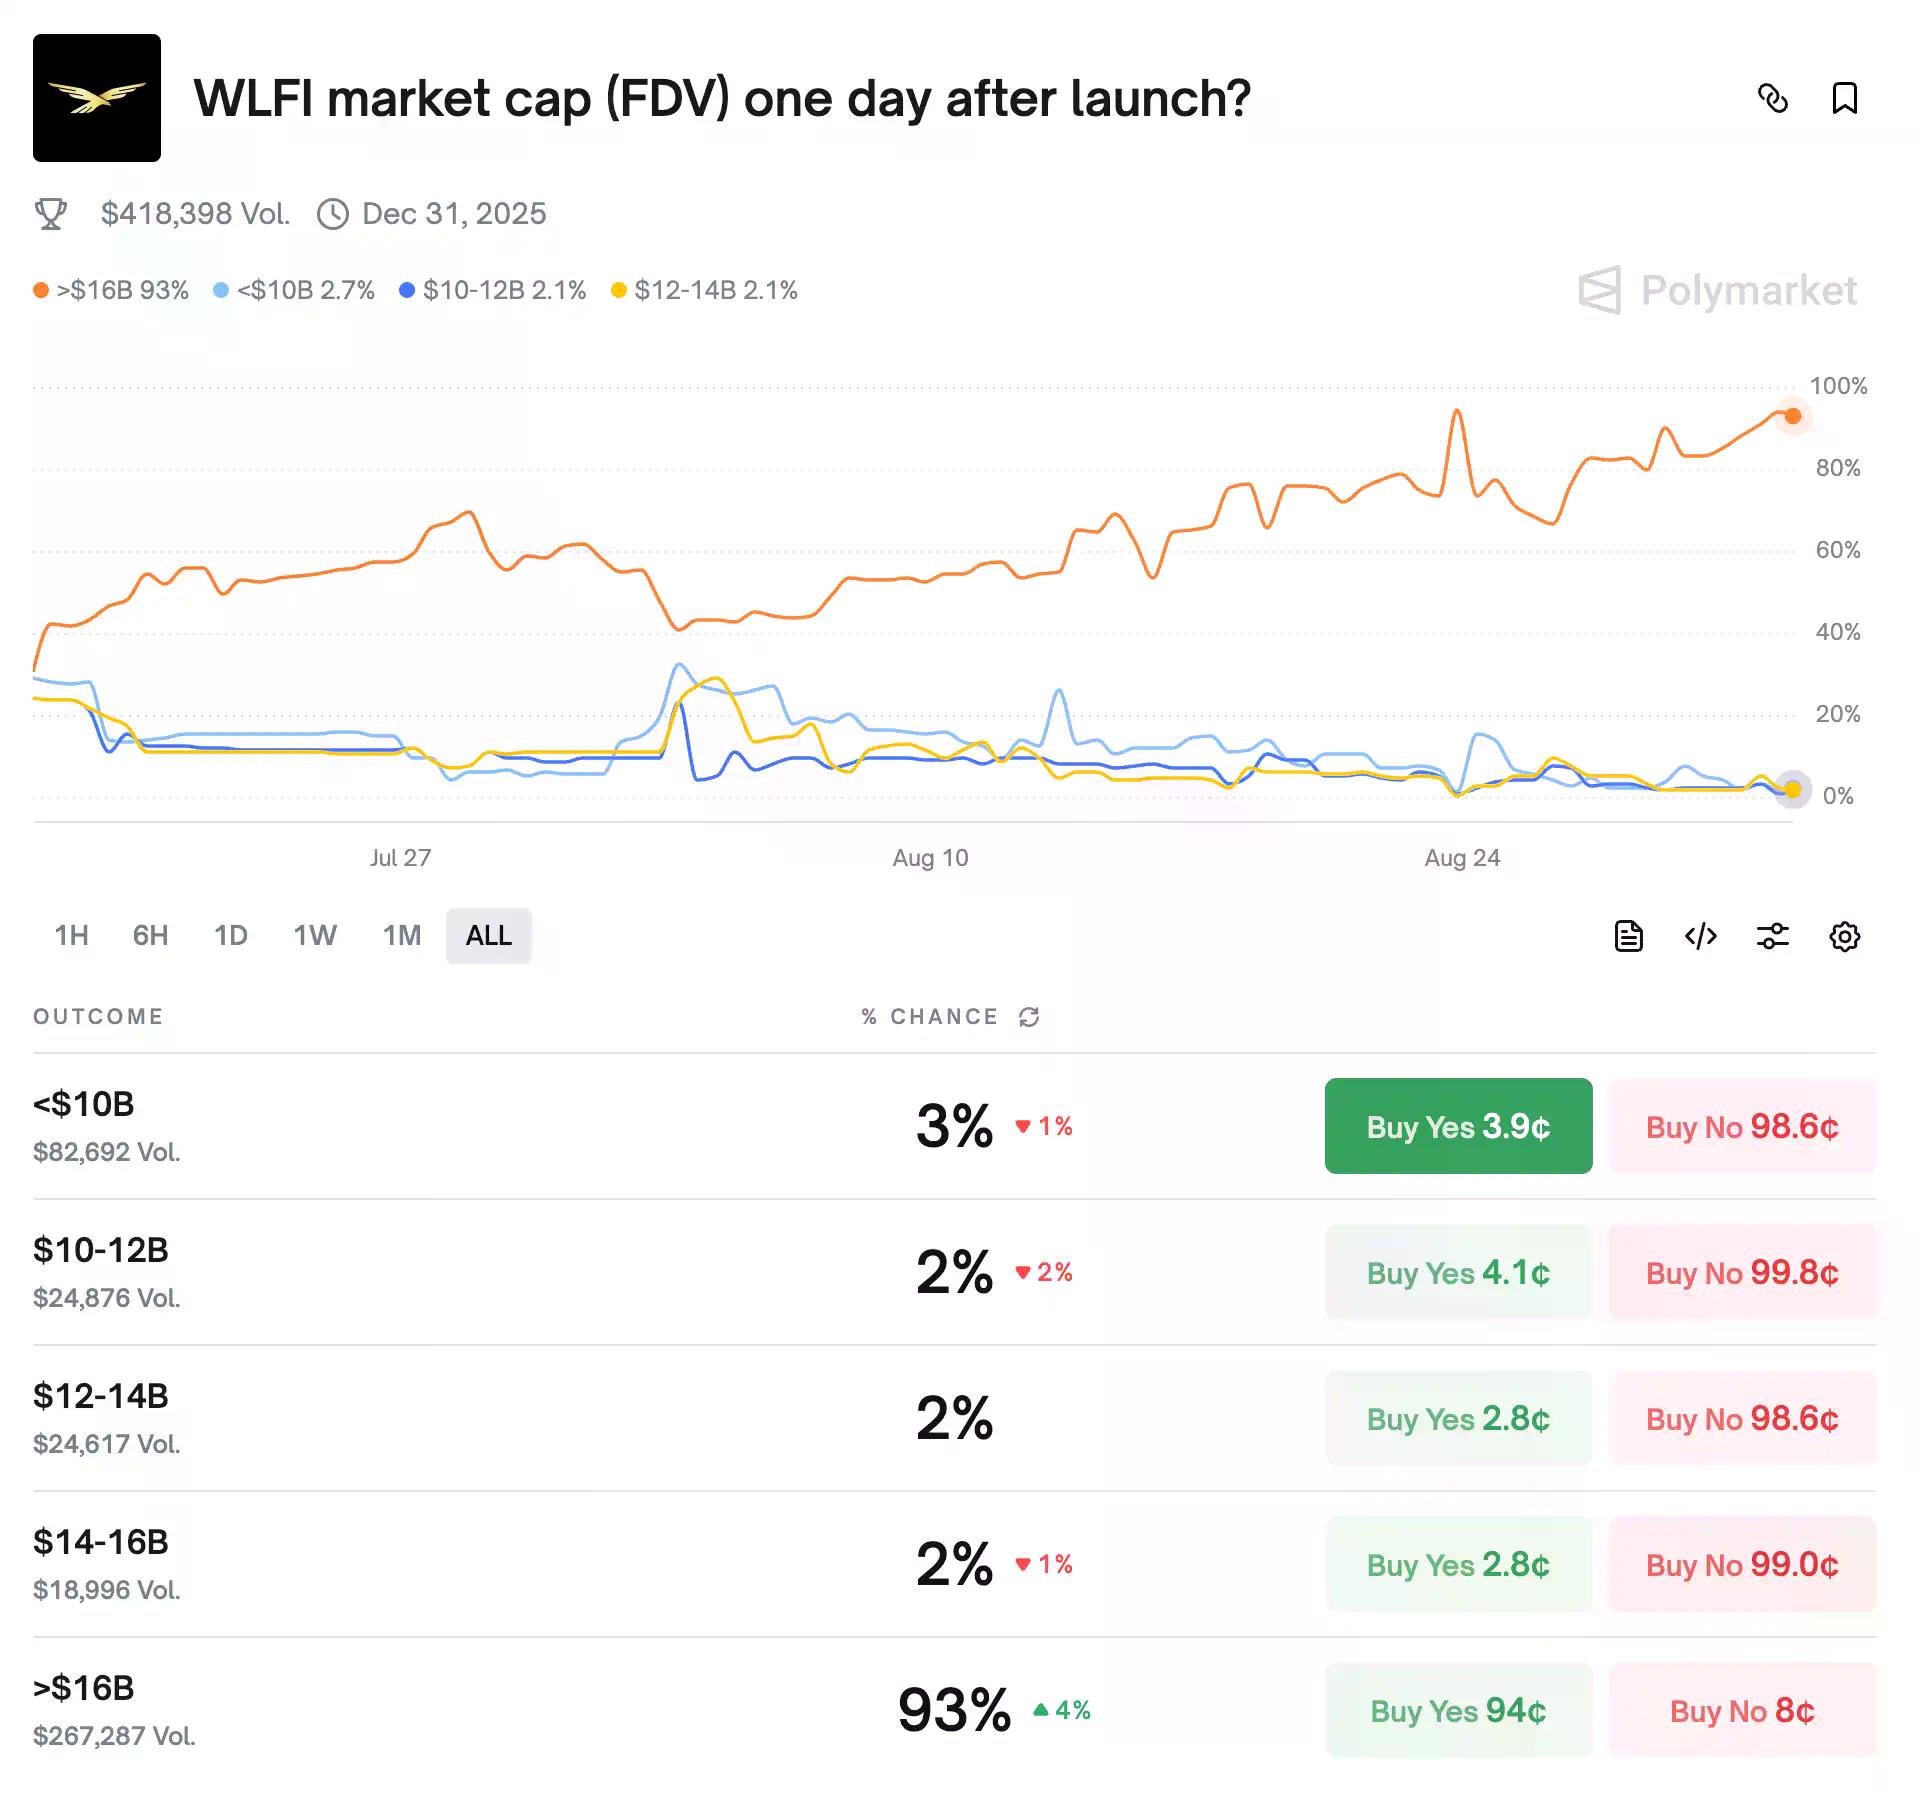Switch chart timeframe to 1M
The image size is (1920, 1798).
point(401,936)
